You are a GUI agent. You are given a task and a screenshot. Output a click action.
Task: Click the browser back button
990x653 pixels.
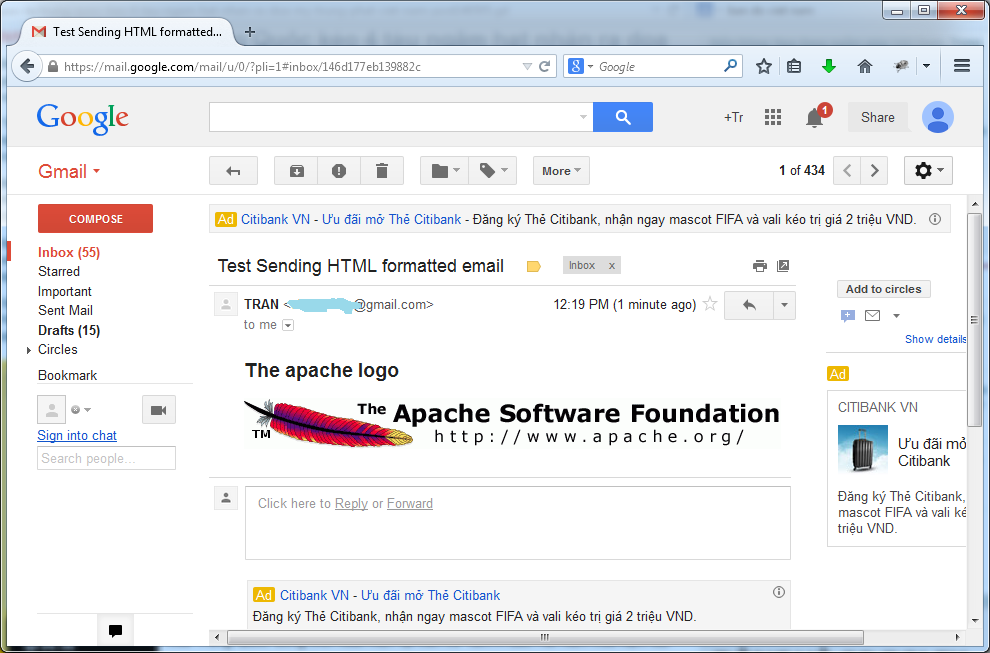point(27,66)
